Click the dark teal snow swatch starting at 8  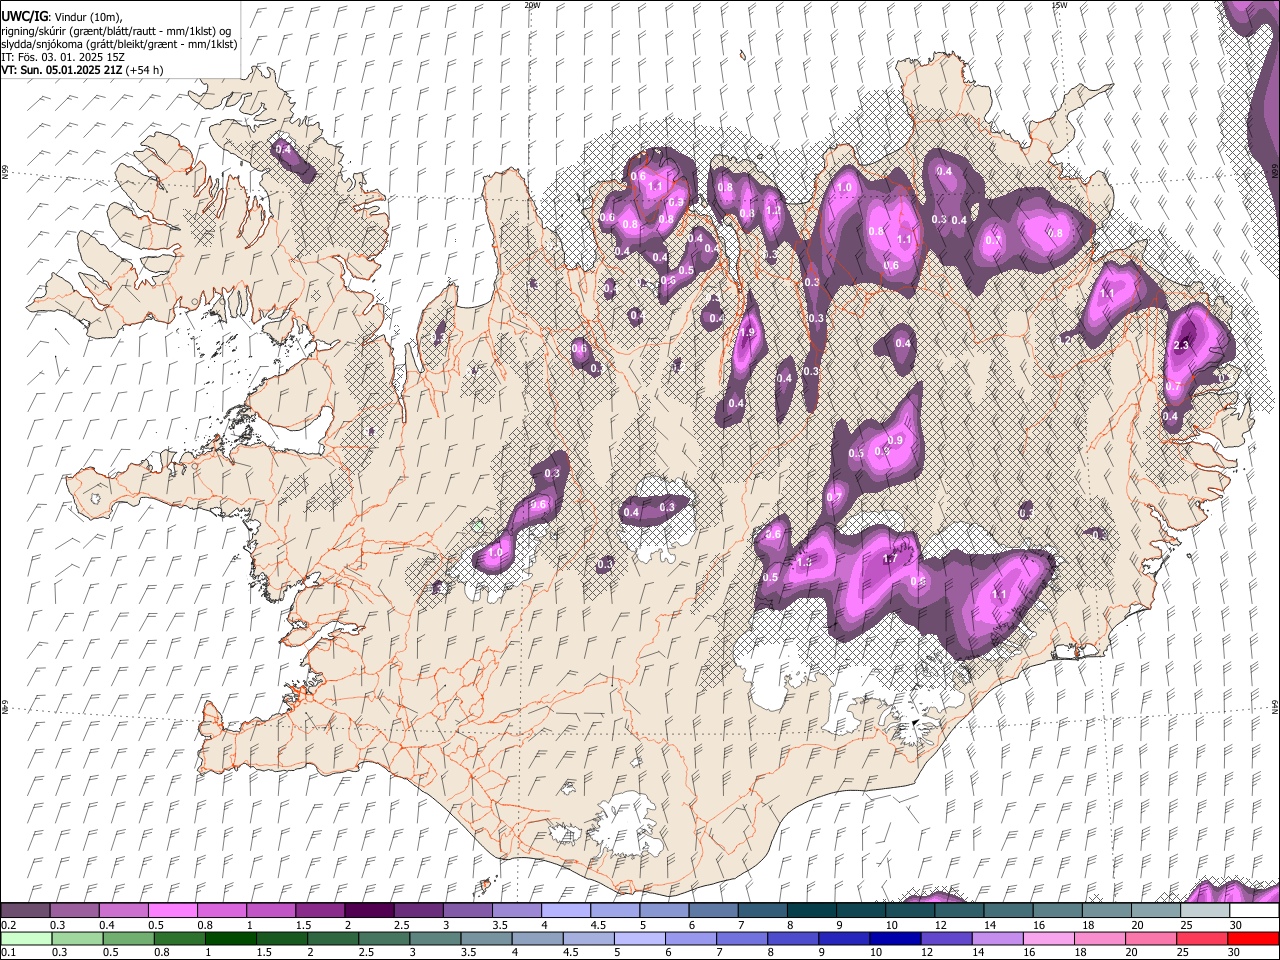coord(812,911)
